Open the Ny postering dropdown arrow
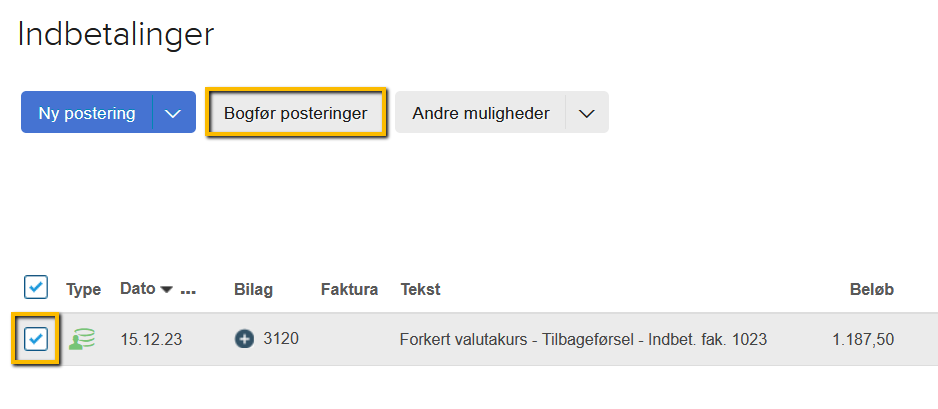The image size is (938, 409). (x=173, y=113)
